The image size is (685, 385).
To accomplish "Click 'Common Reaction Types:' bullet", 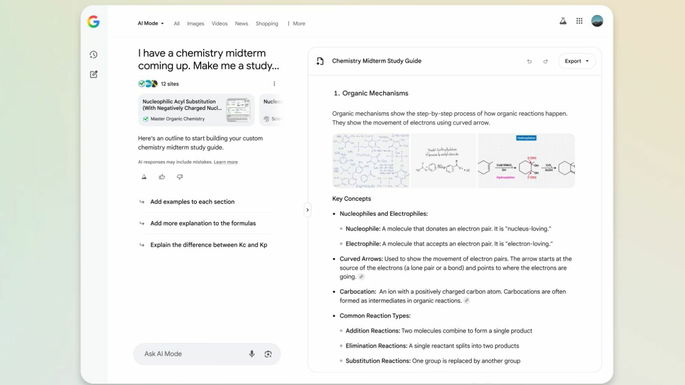I will point(375,316).
